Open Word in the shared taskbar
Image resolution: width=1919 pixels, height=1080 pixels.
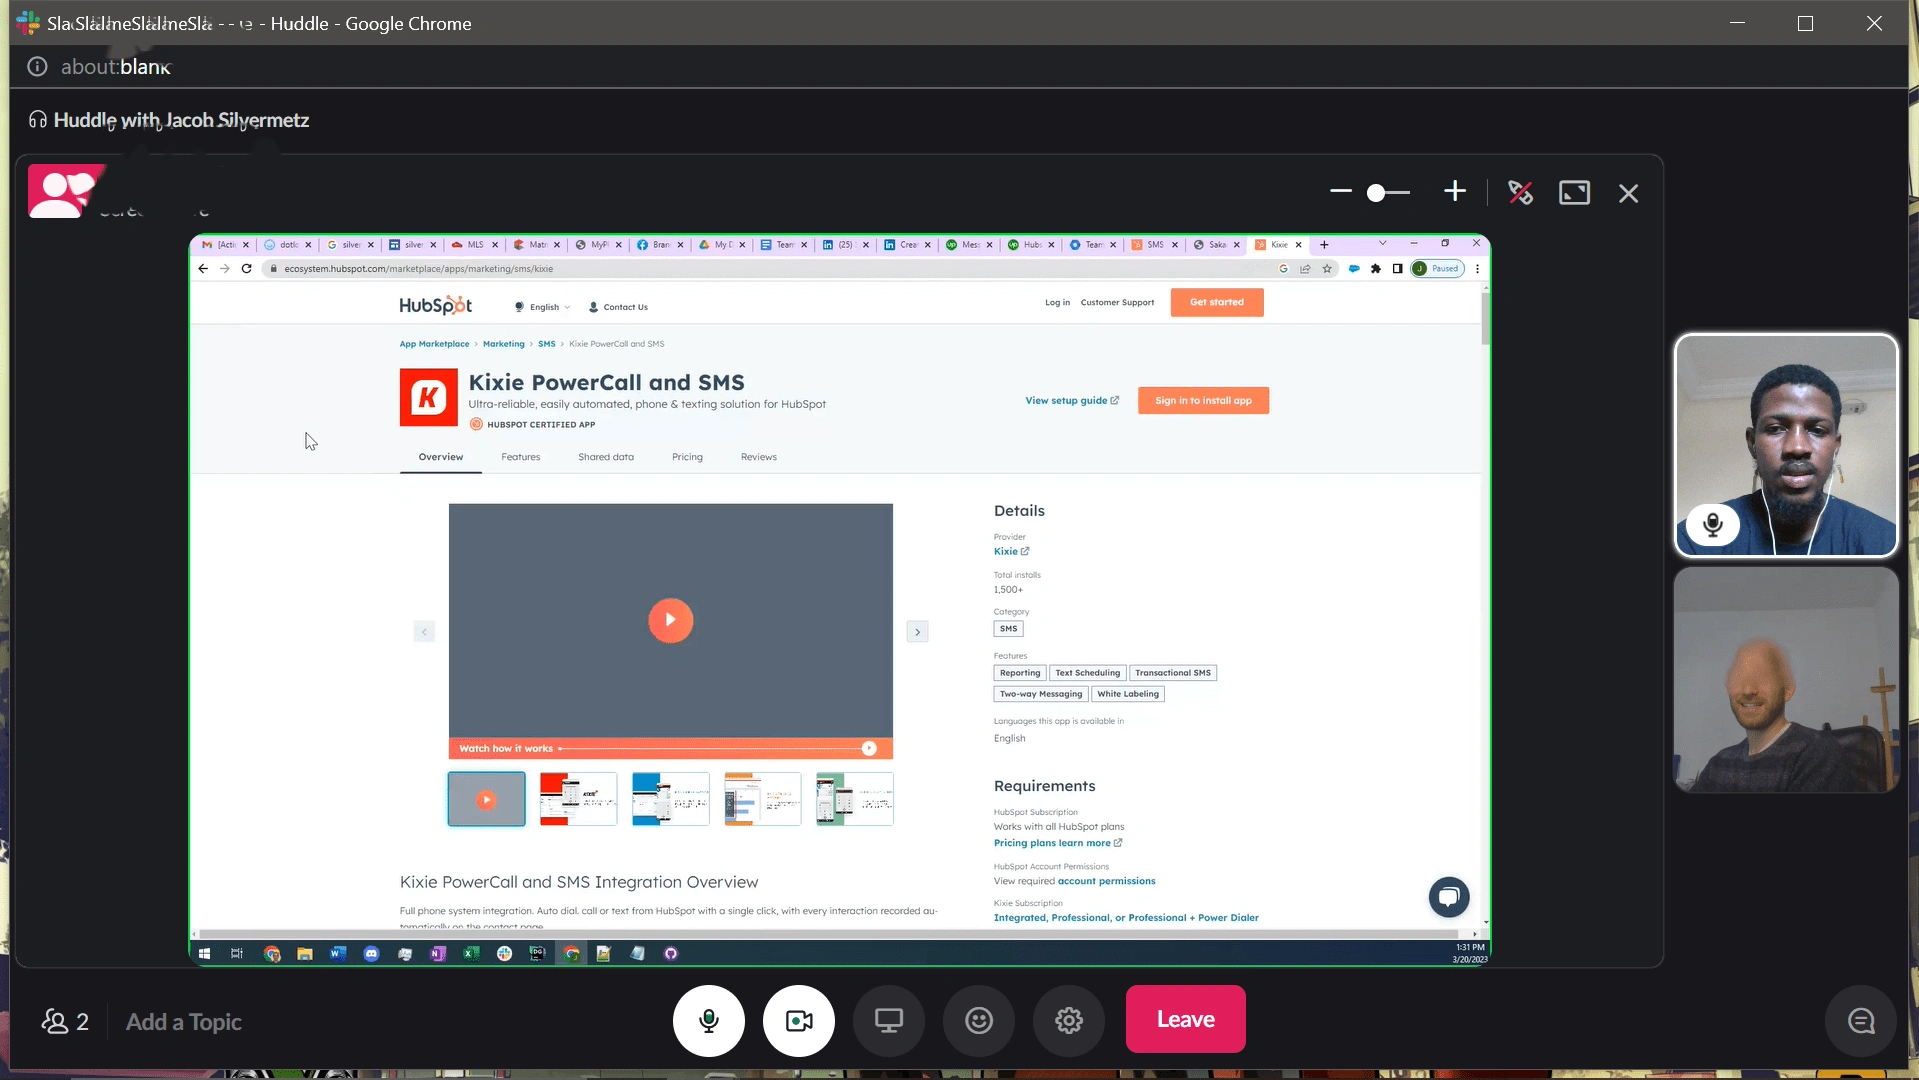tap(338, 954)
